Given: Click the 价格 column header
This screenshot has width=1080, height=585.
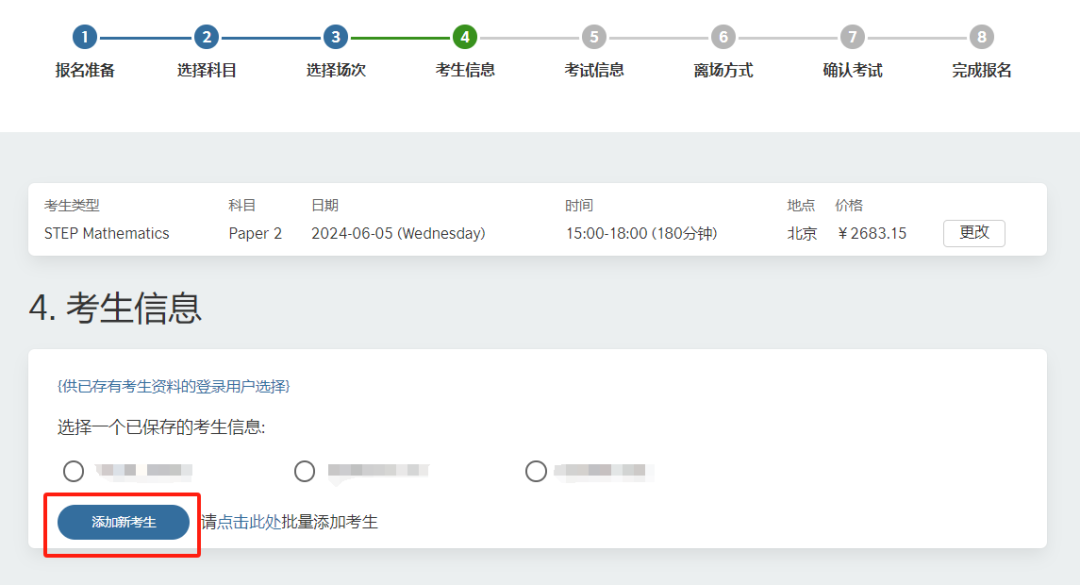Looking at the screenshot, I should point(849,205).
